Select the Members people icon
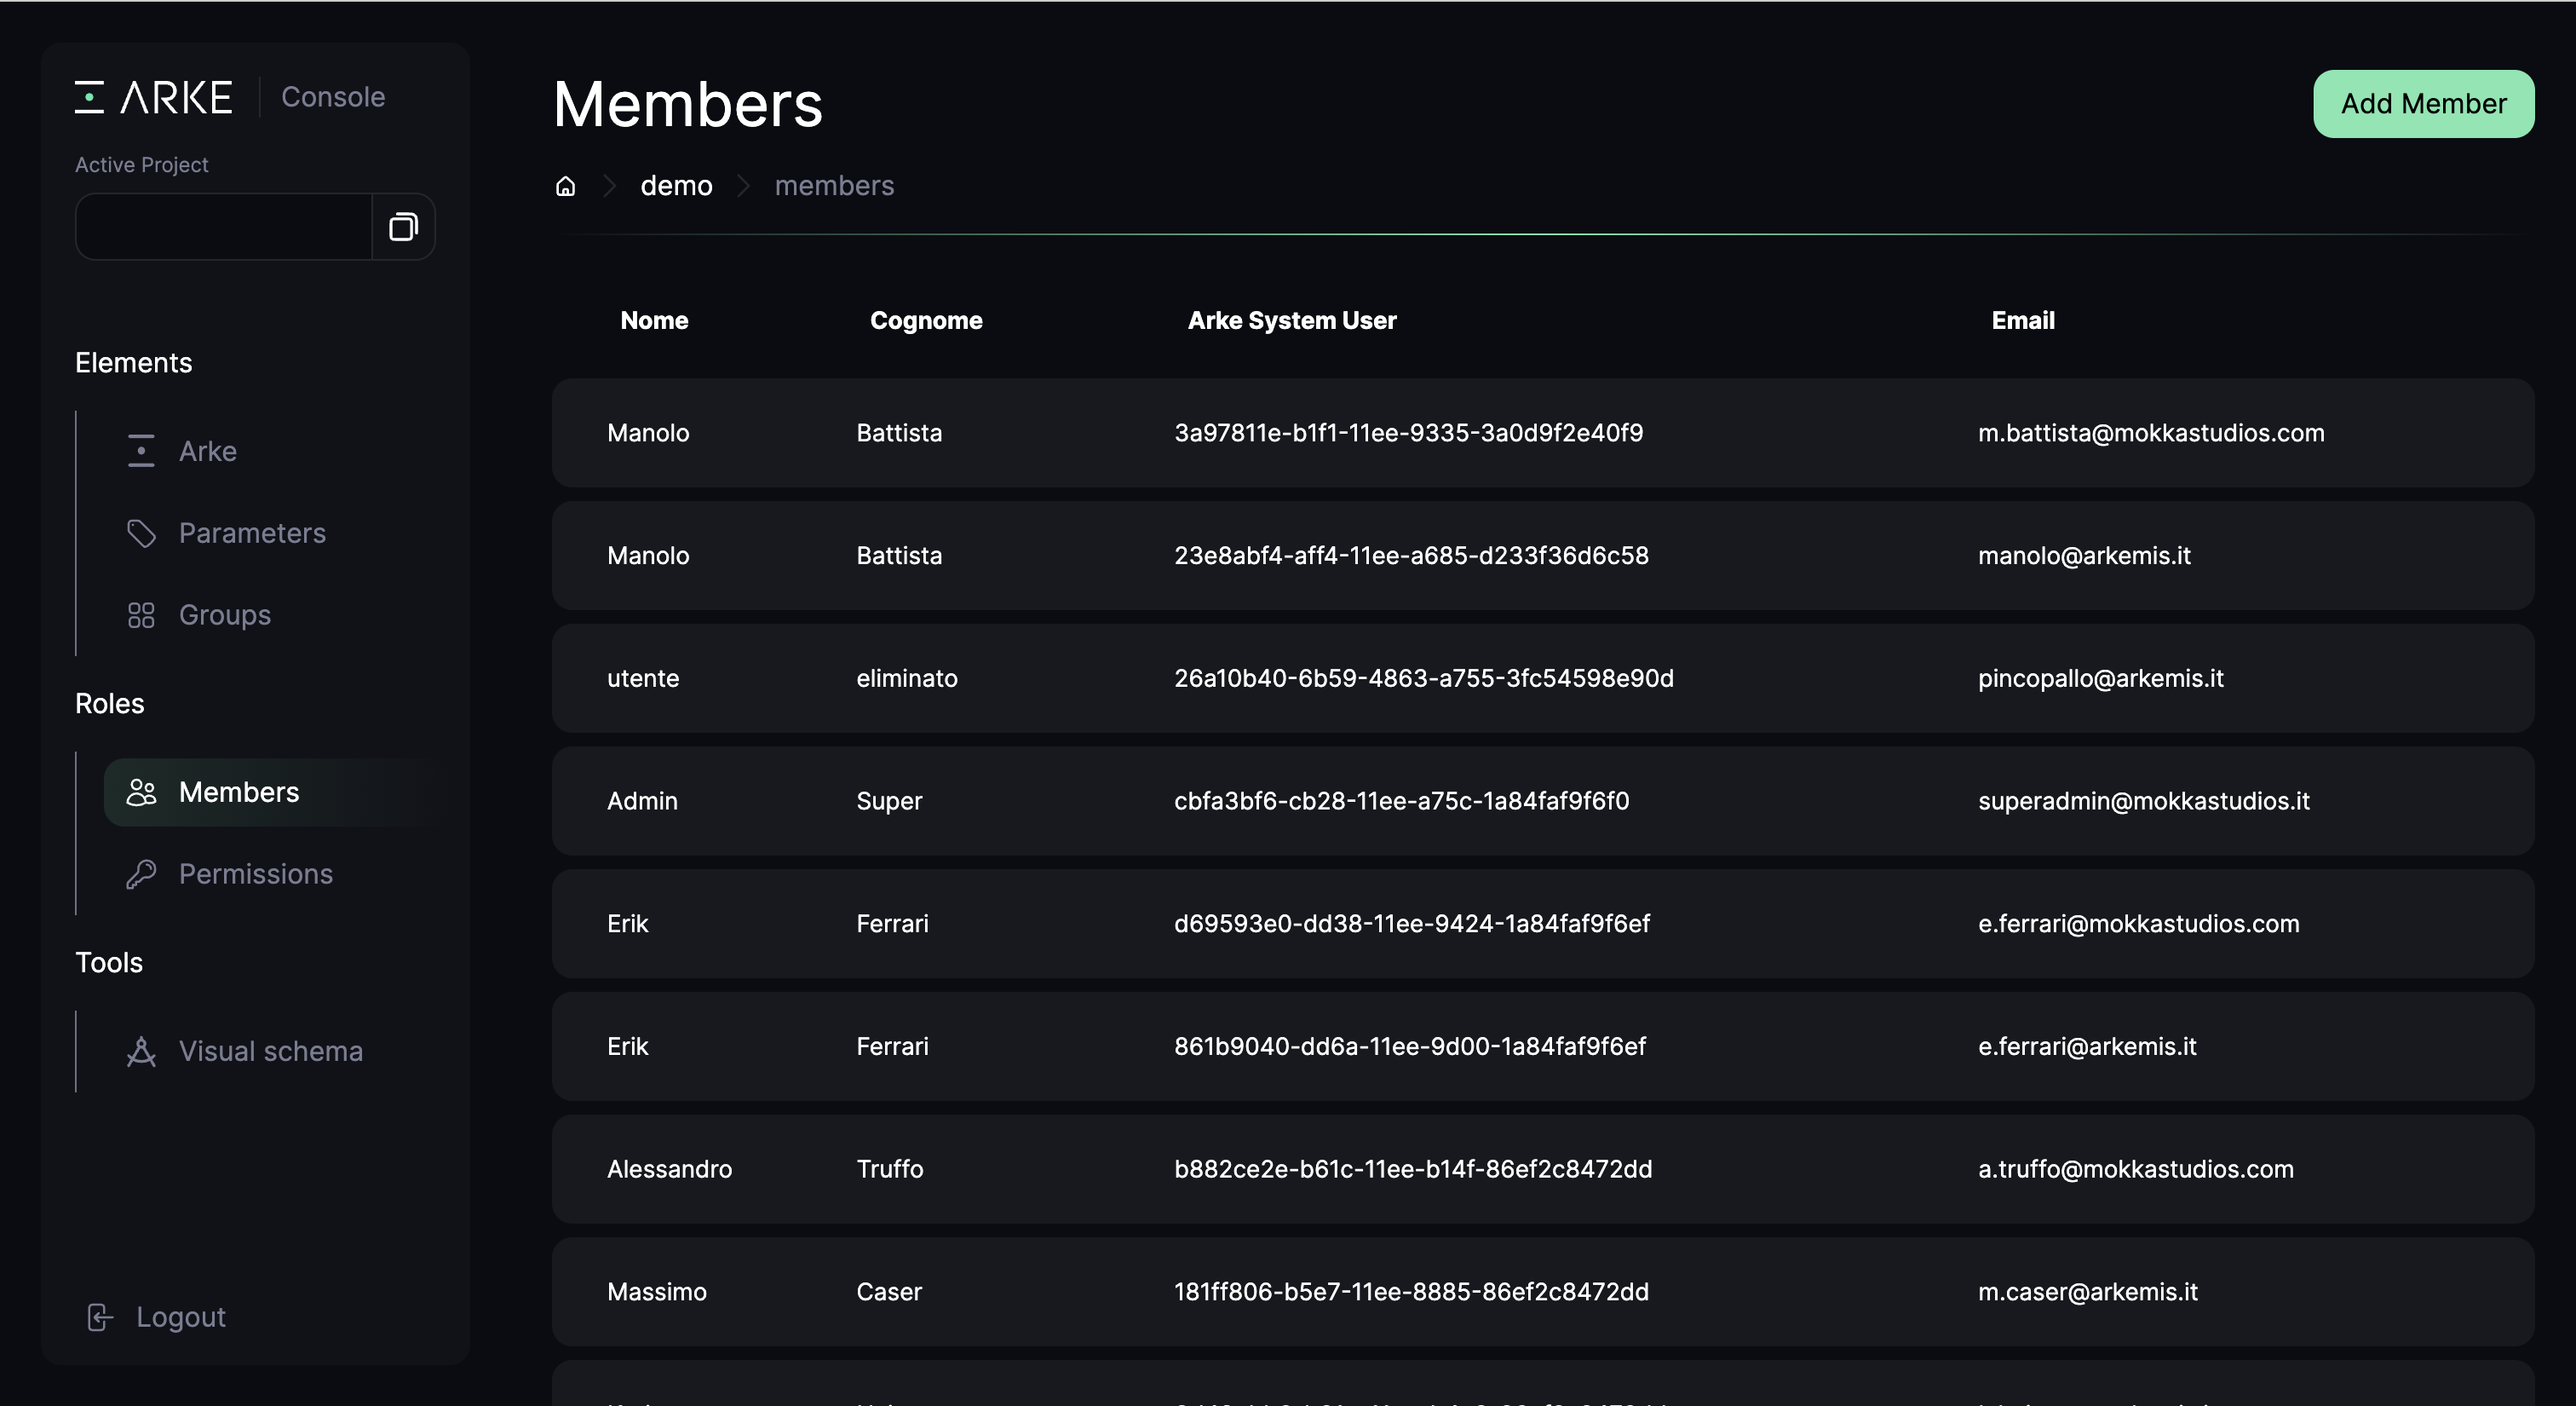 pyautogui.click(x=141, y=792)
